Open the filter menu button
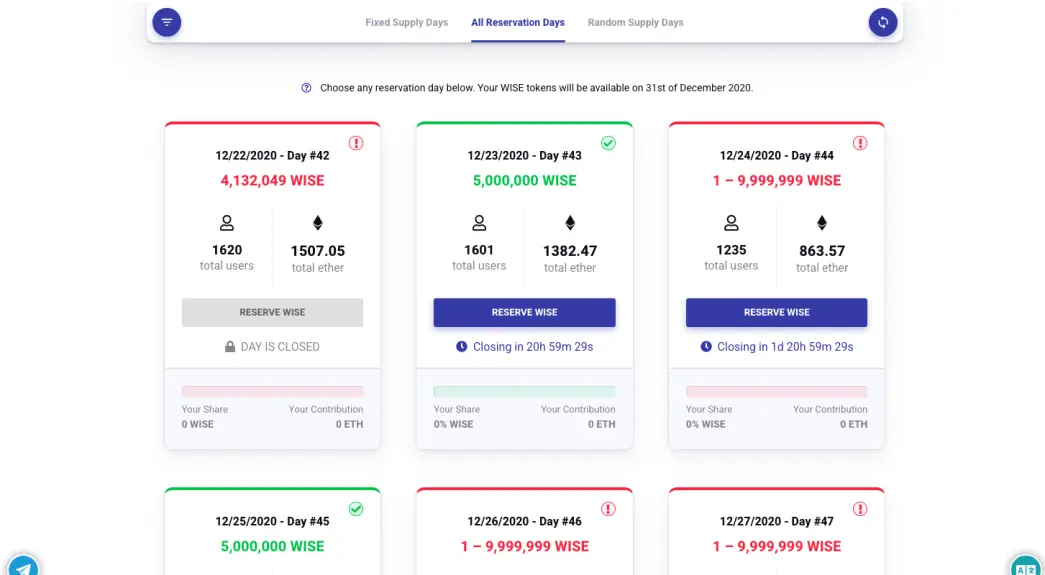This screenshot has height=575, width=1045. coord(167,22)
